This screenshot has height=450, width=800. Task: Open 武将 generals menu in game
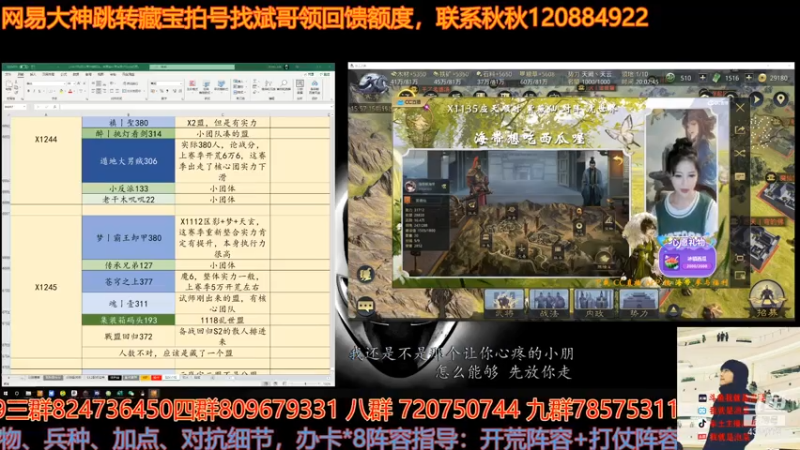(504, 303)
